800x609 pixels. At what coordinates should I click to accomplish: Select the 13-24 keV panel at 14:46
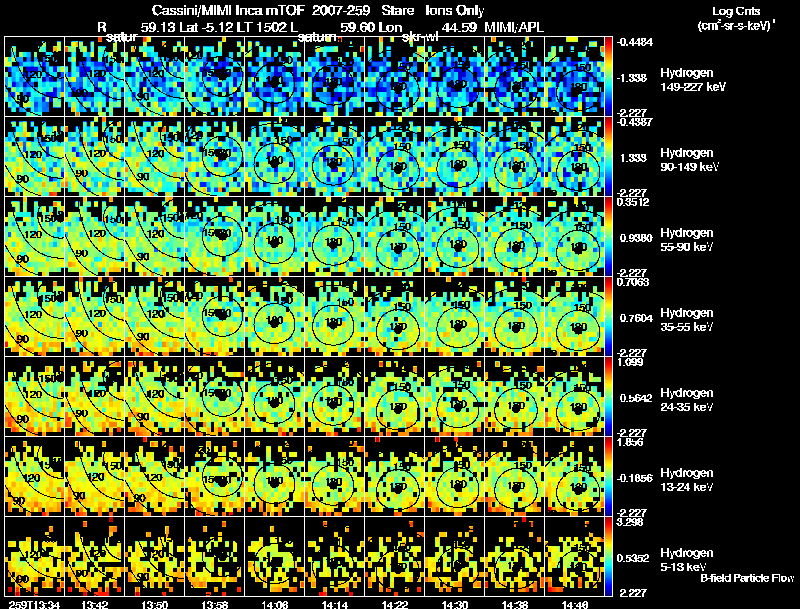[574, 477]
